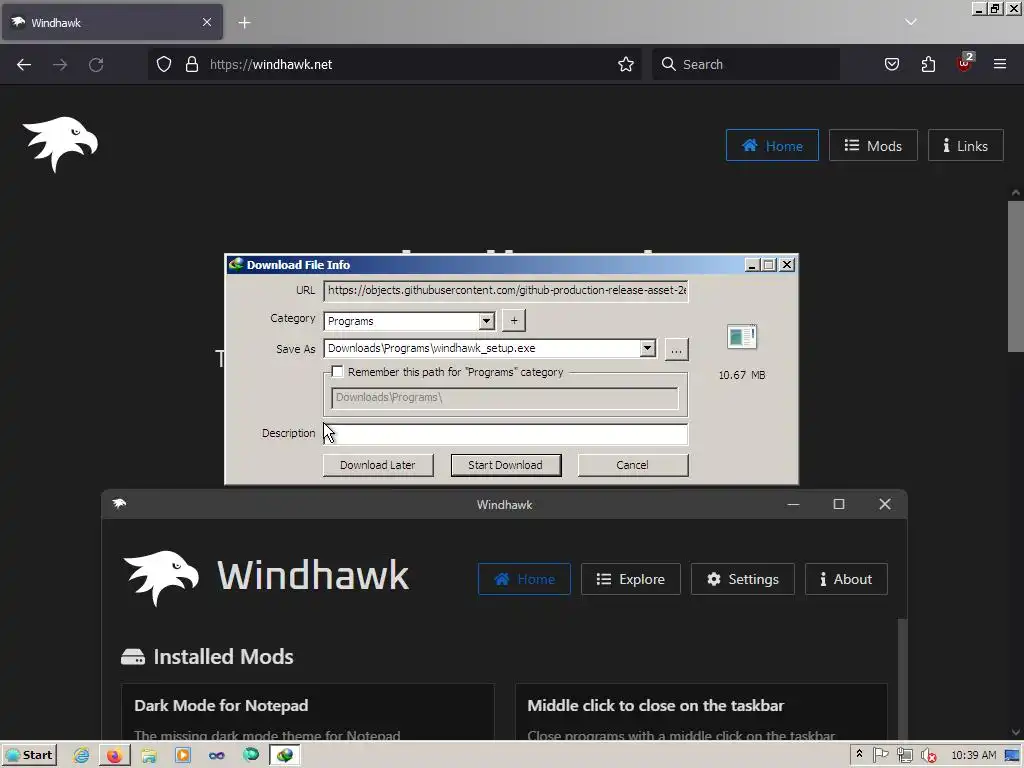This screenshot has height=768, width=1024.
Task: Open the green globe taskbar icon
Action: [x=251, y=756]
